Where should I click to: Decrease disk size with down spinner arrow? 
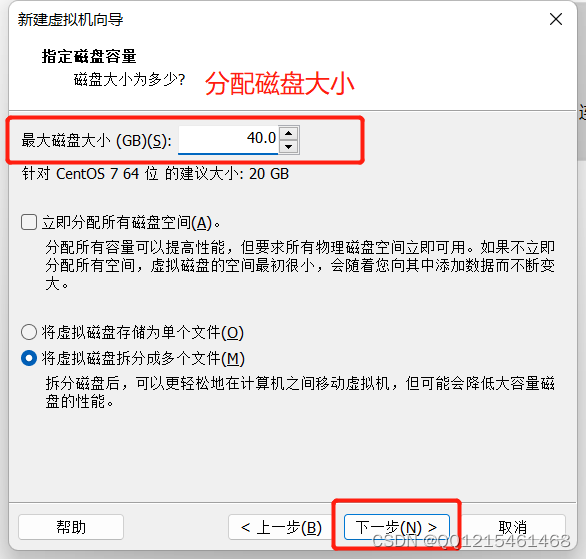click(x=289, y=147)
